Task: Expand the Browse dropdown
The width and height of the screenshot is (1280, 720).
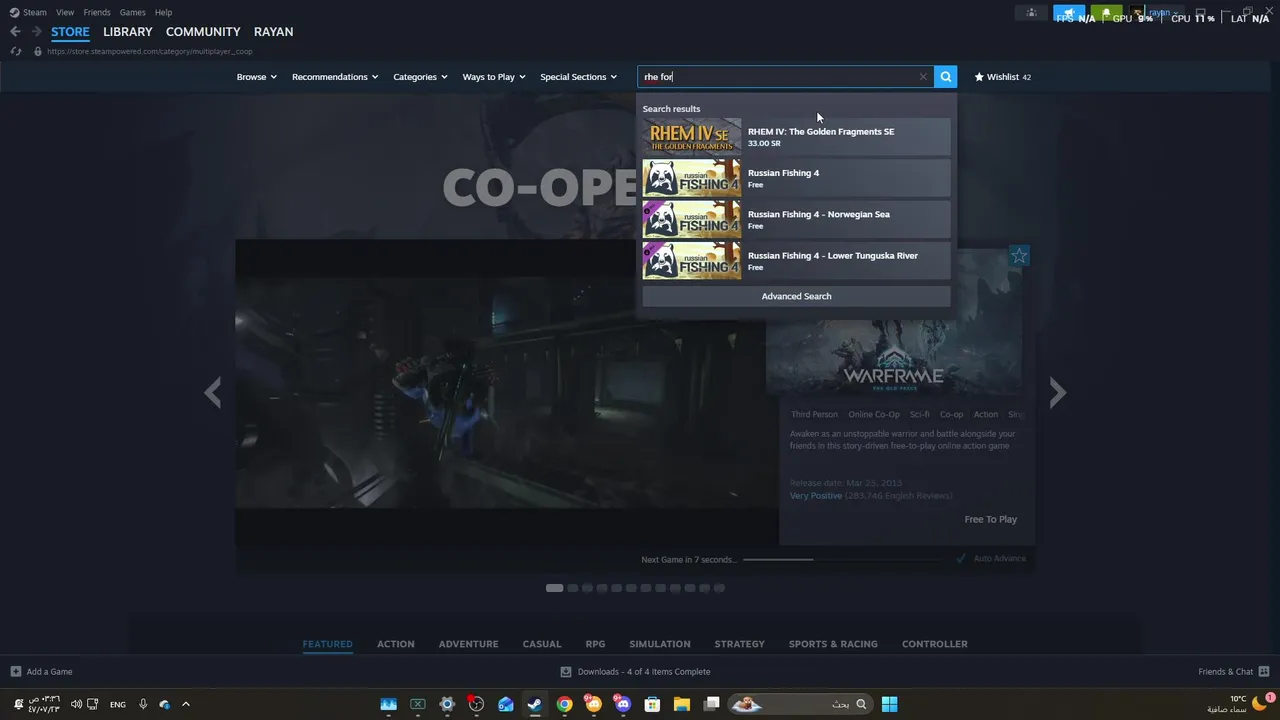Action: click(x=257, y=77)
